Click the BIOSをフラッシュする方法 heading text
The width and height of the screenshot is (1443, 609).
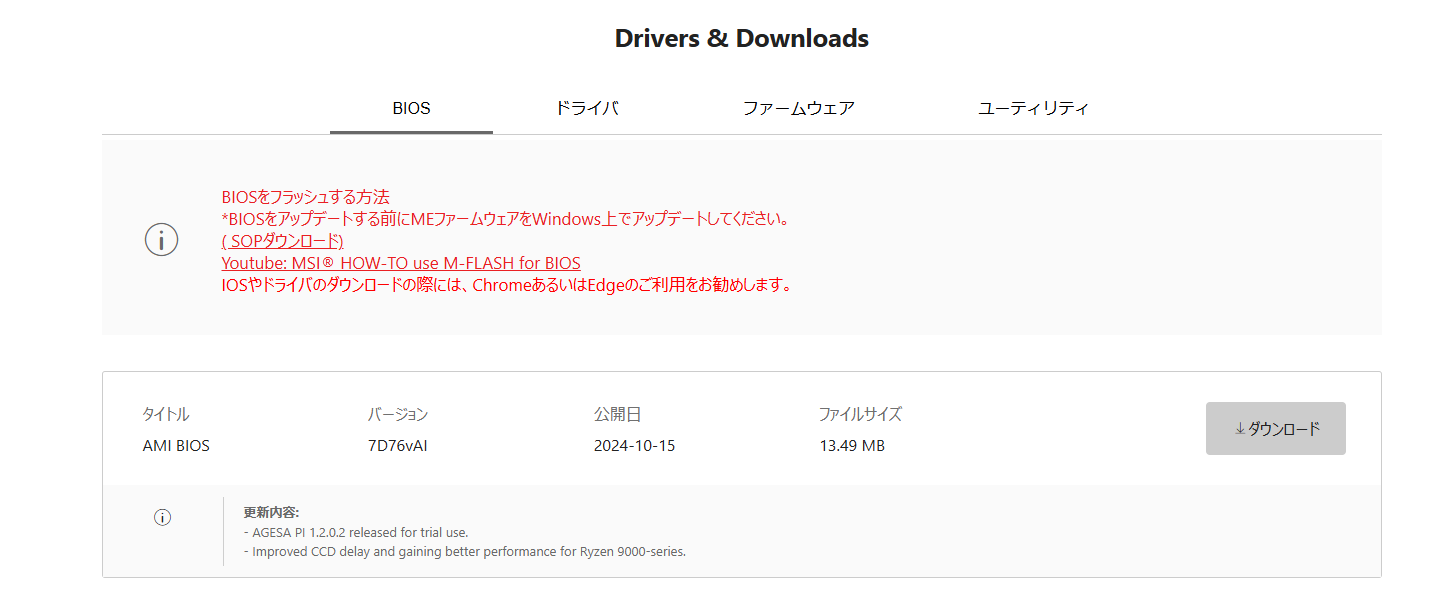pos(307,196)
